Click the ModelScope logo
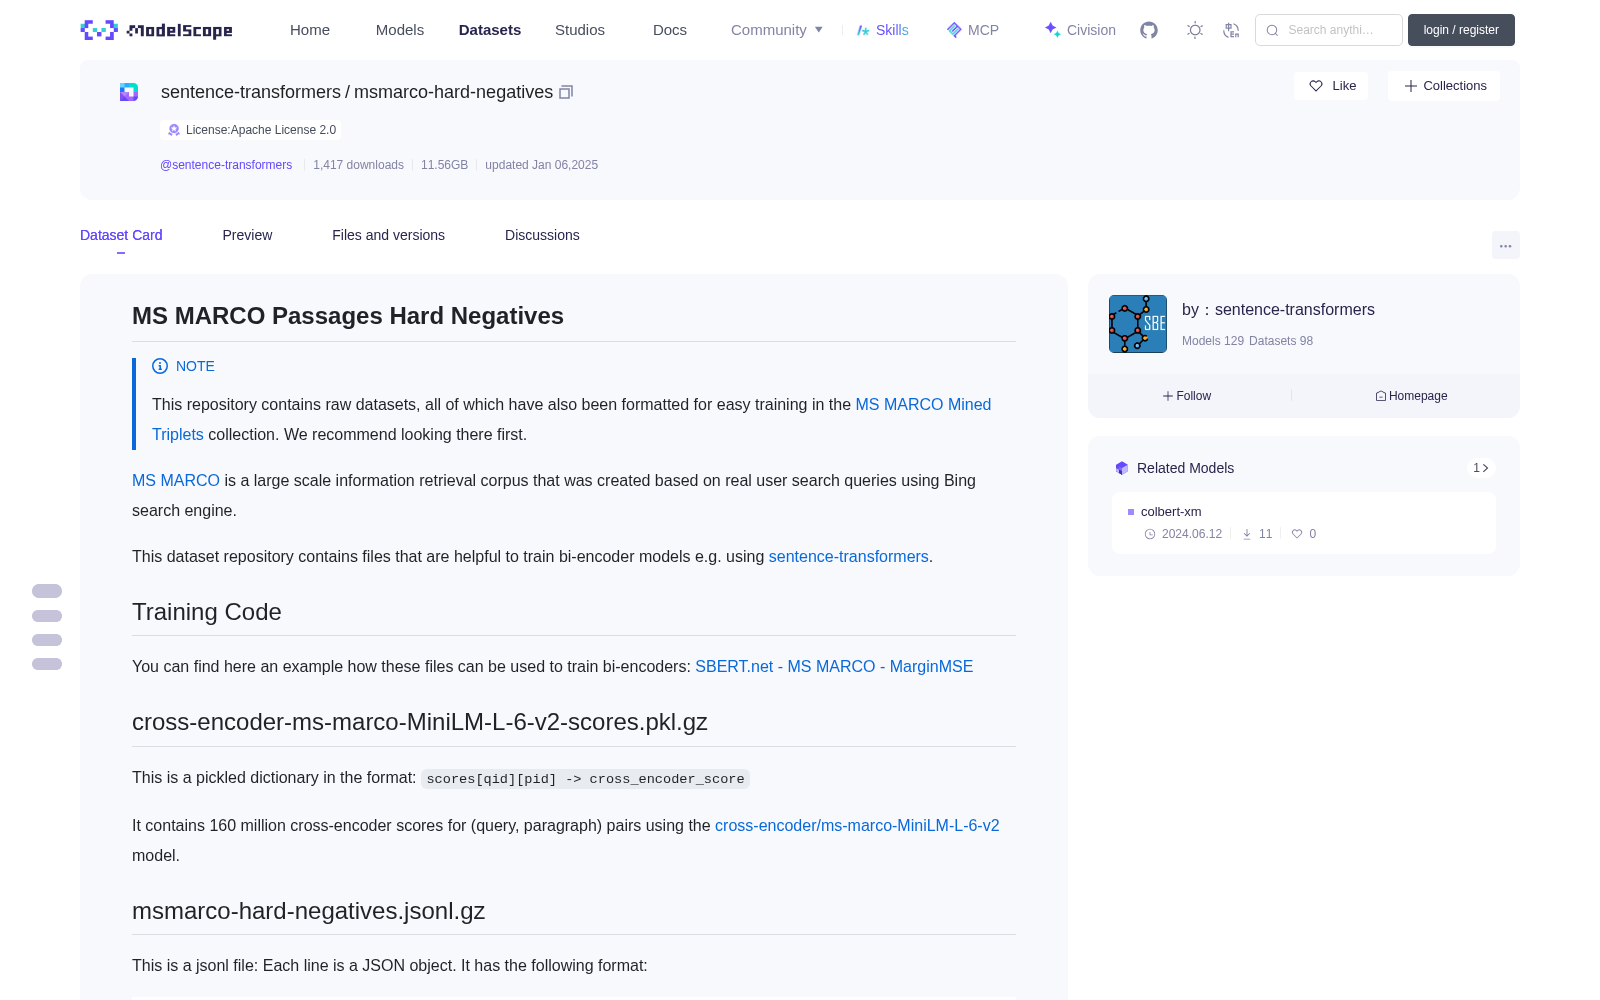The image size is (1600, 1000). (x=157, y=30)
